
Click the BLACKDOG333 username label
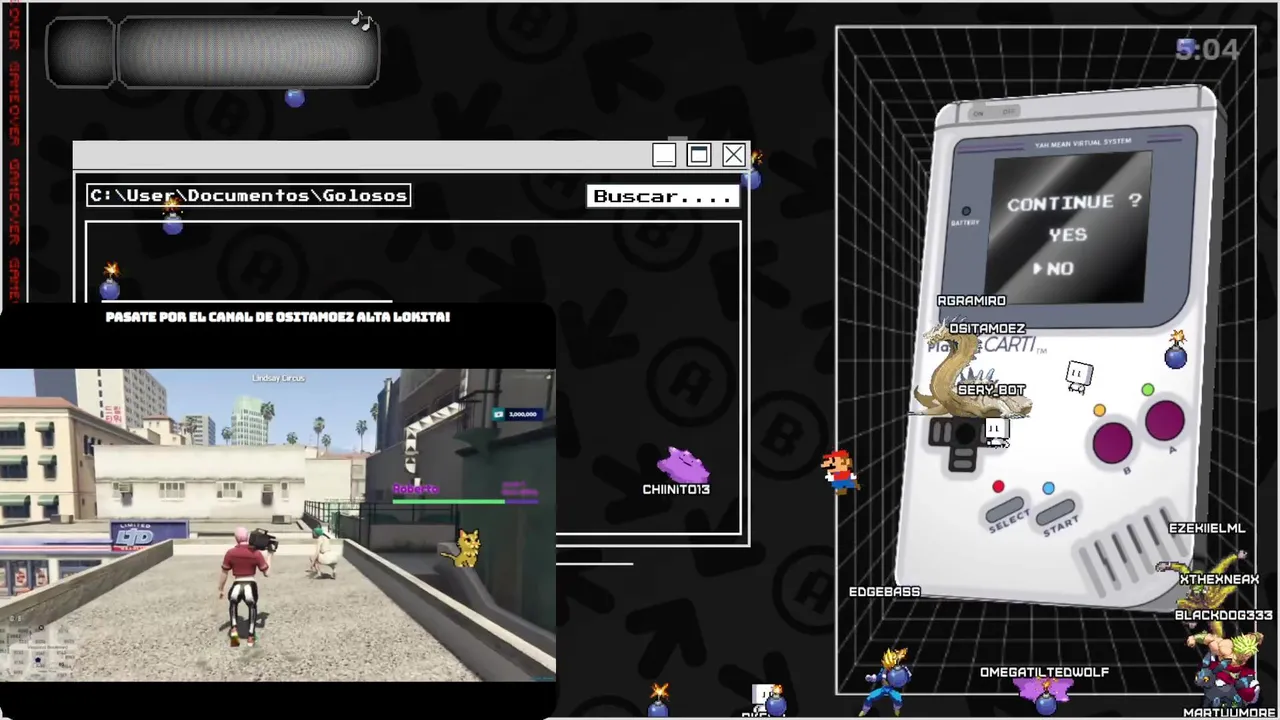[1224, 615]
